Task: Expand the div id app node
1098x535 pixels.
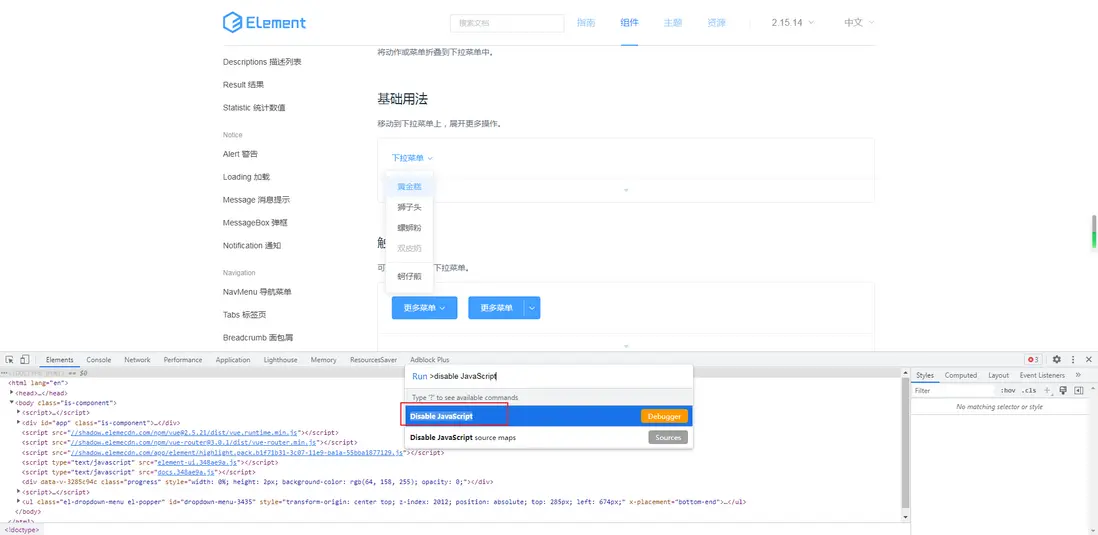Action: (19, 423)
